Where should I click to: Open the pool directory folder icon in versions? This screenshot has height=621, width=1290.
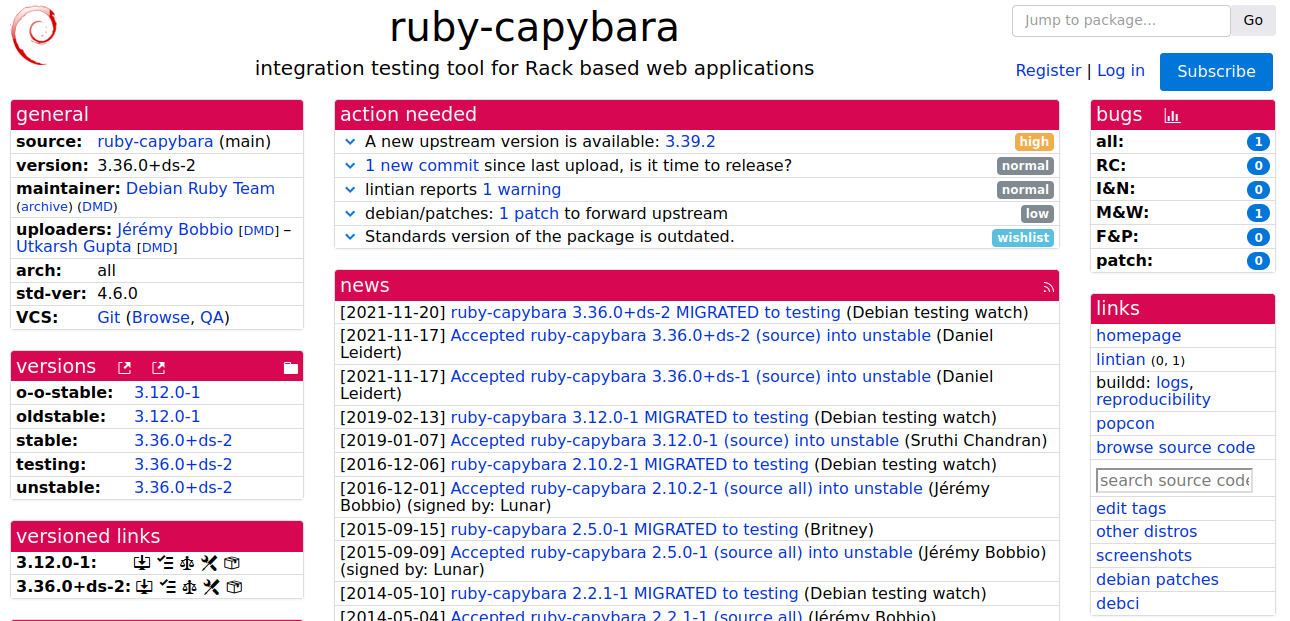click(x=291, y=368)
